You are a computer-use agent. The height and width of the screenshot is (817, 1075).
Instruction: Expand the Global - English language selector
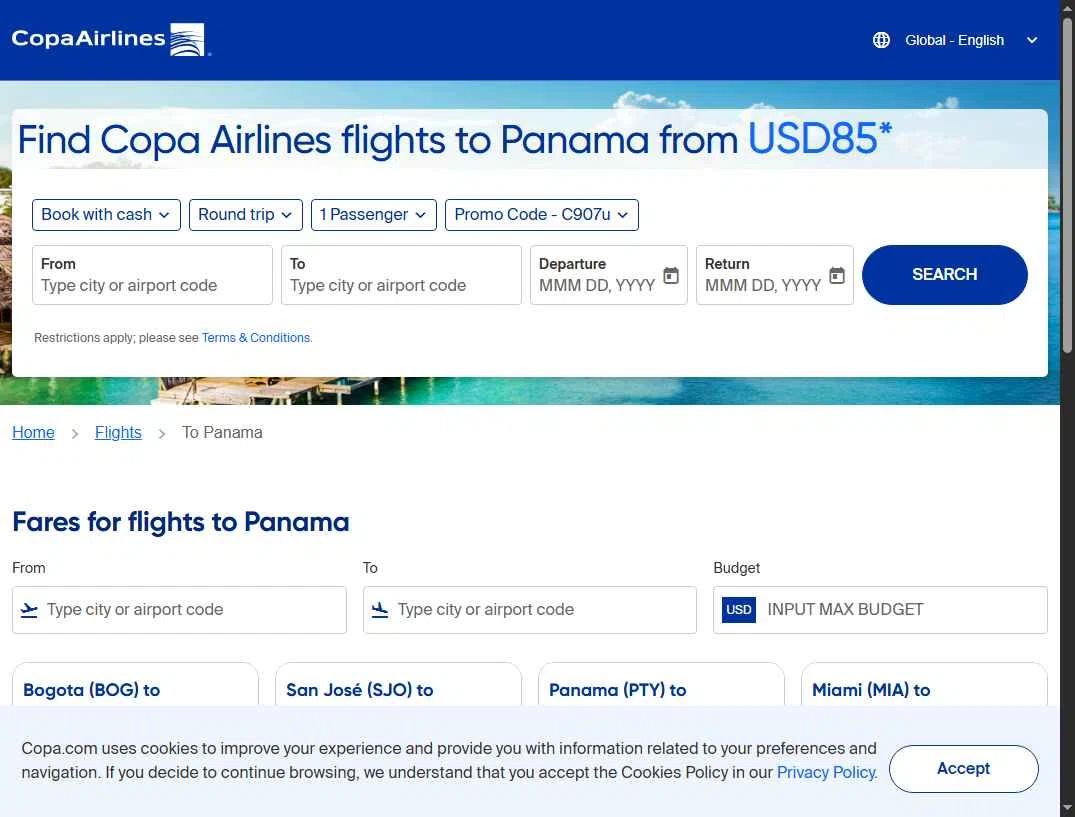(955, 40)
